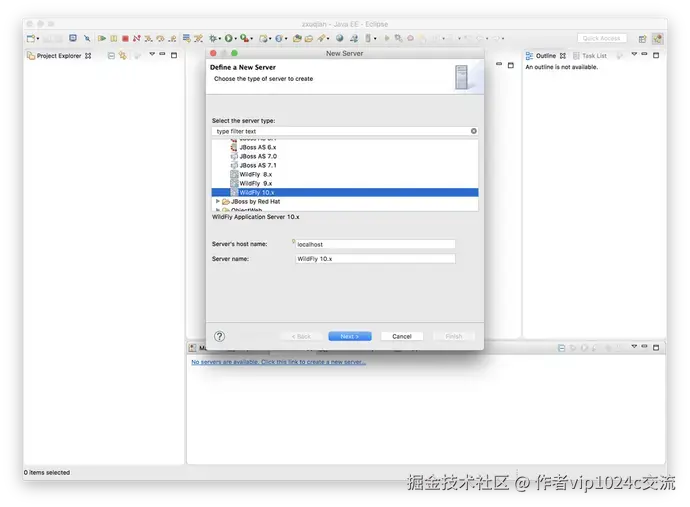
Task: Click the Run Last Tool icon
Action: tap(244, 38)
